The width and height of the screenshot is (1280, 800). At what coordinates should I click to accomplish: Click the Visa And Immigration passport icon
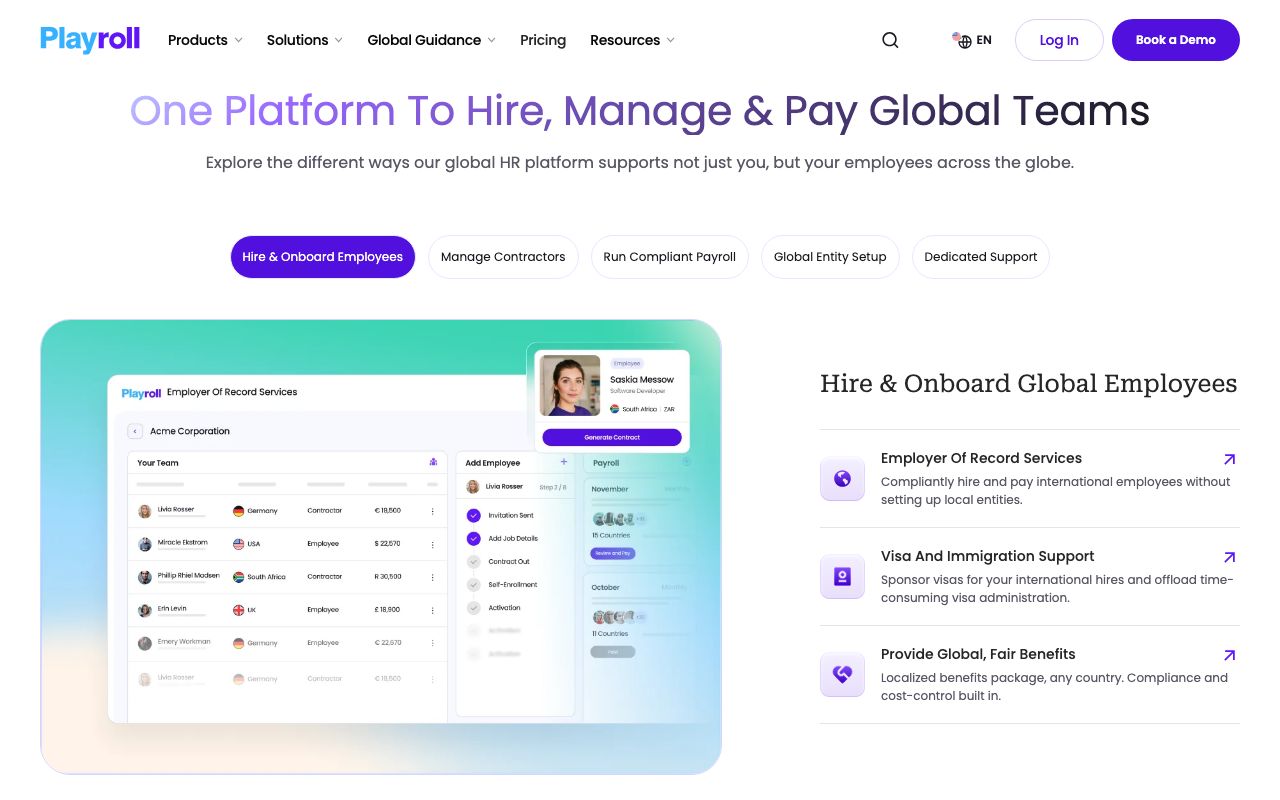click(x=842, y=577)
